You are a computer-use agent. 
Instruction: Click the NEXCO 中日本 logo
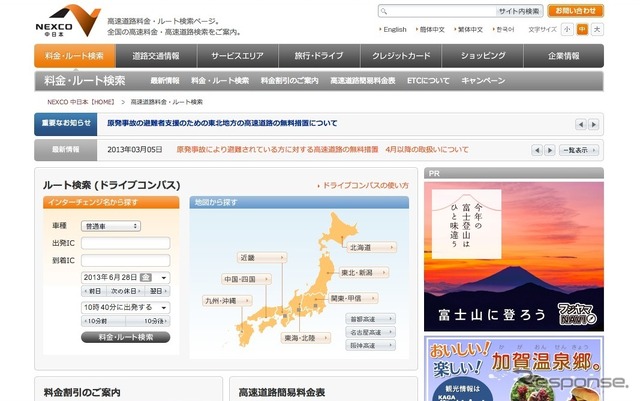[x=68, y=21]
